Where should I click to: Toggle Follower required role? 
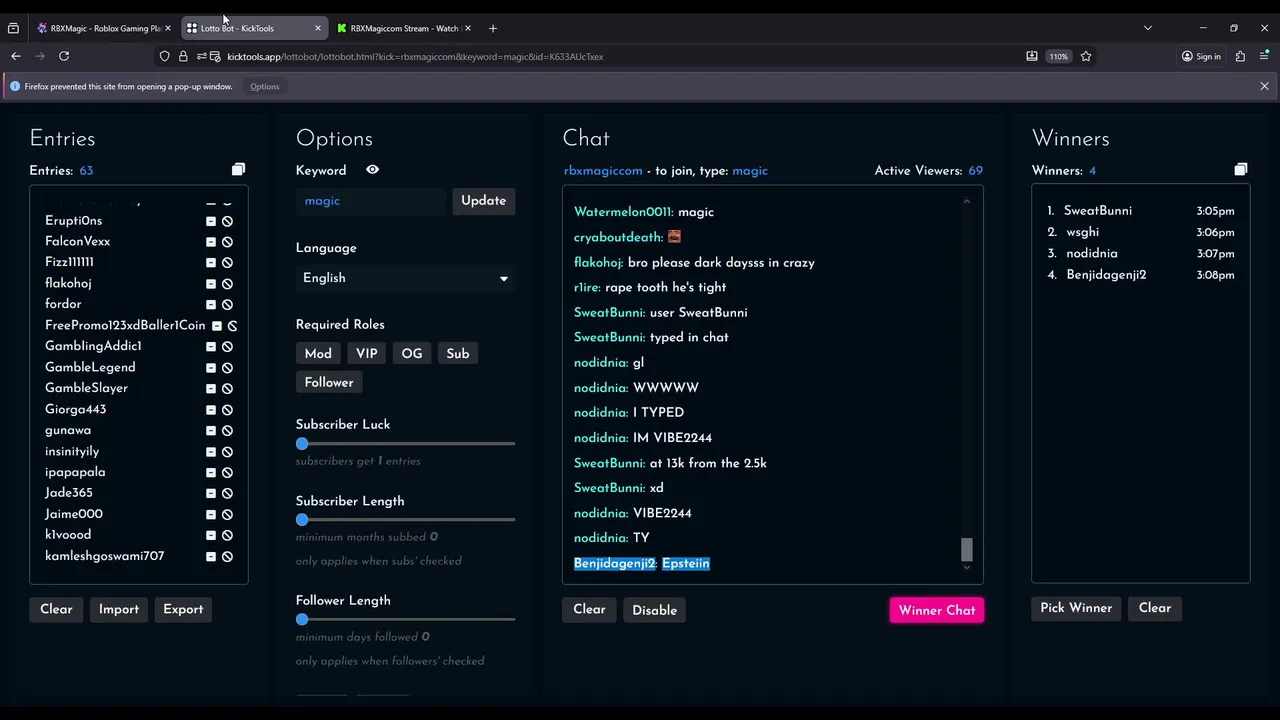click(x=329, y=383)
